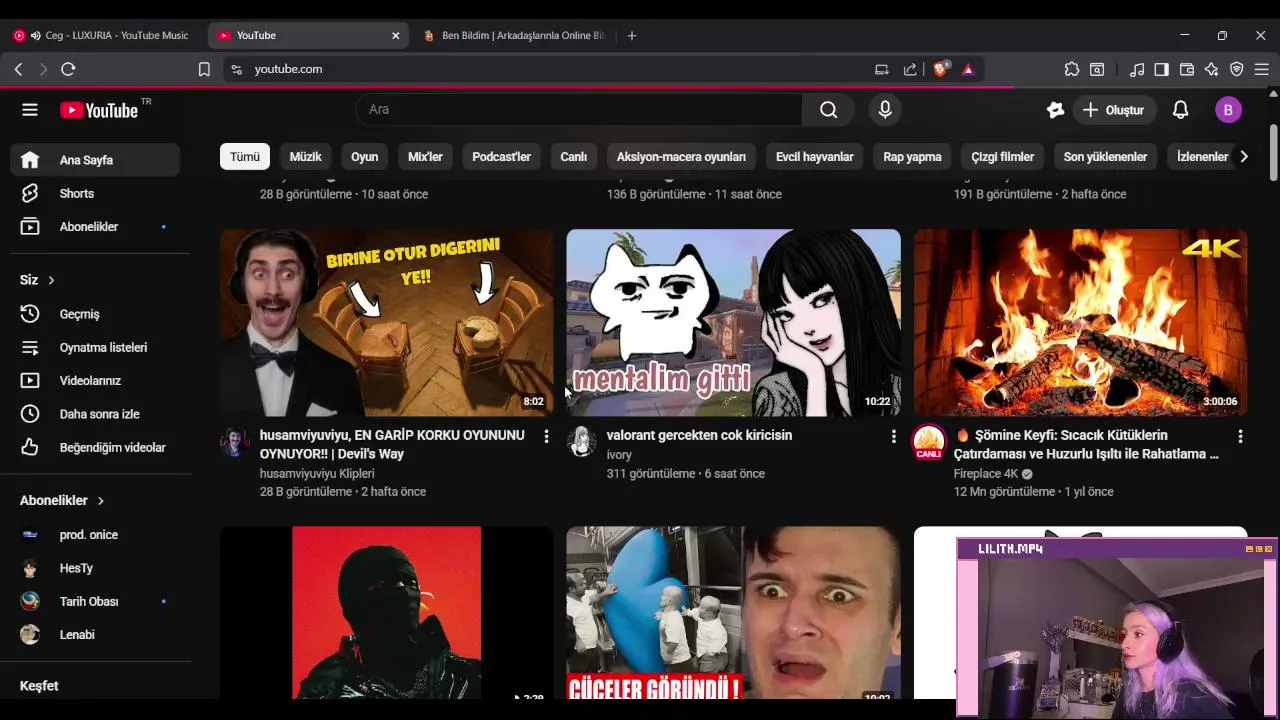Go to Ana Sayfa in sidebar
This screenshot has width=1280, height=720.
[96, 160]
